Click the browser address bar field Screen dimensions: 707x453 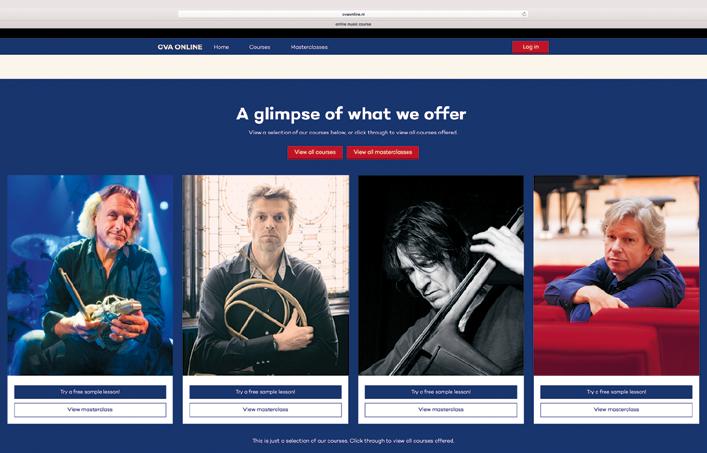pos(353,14)
